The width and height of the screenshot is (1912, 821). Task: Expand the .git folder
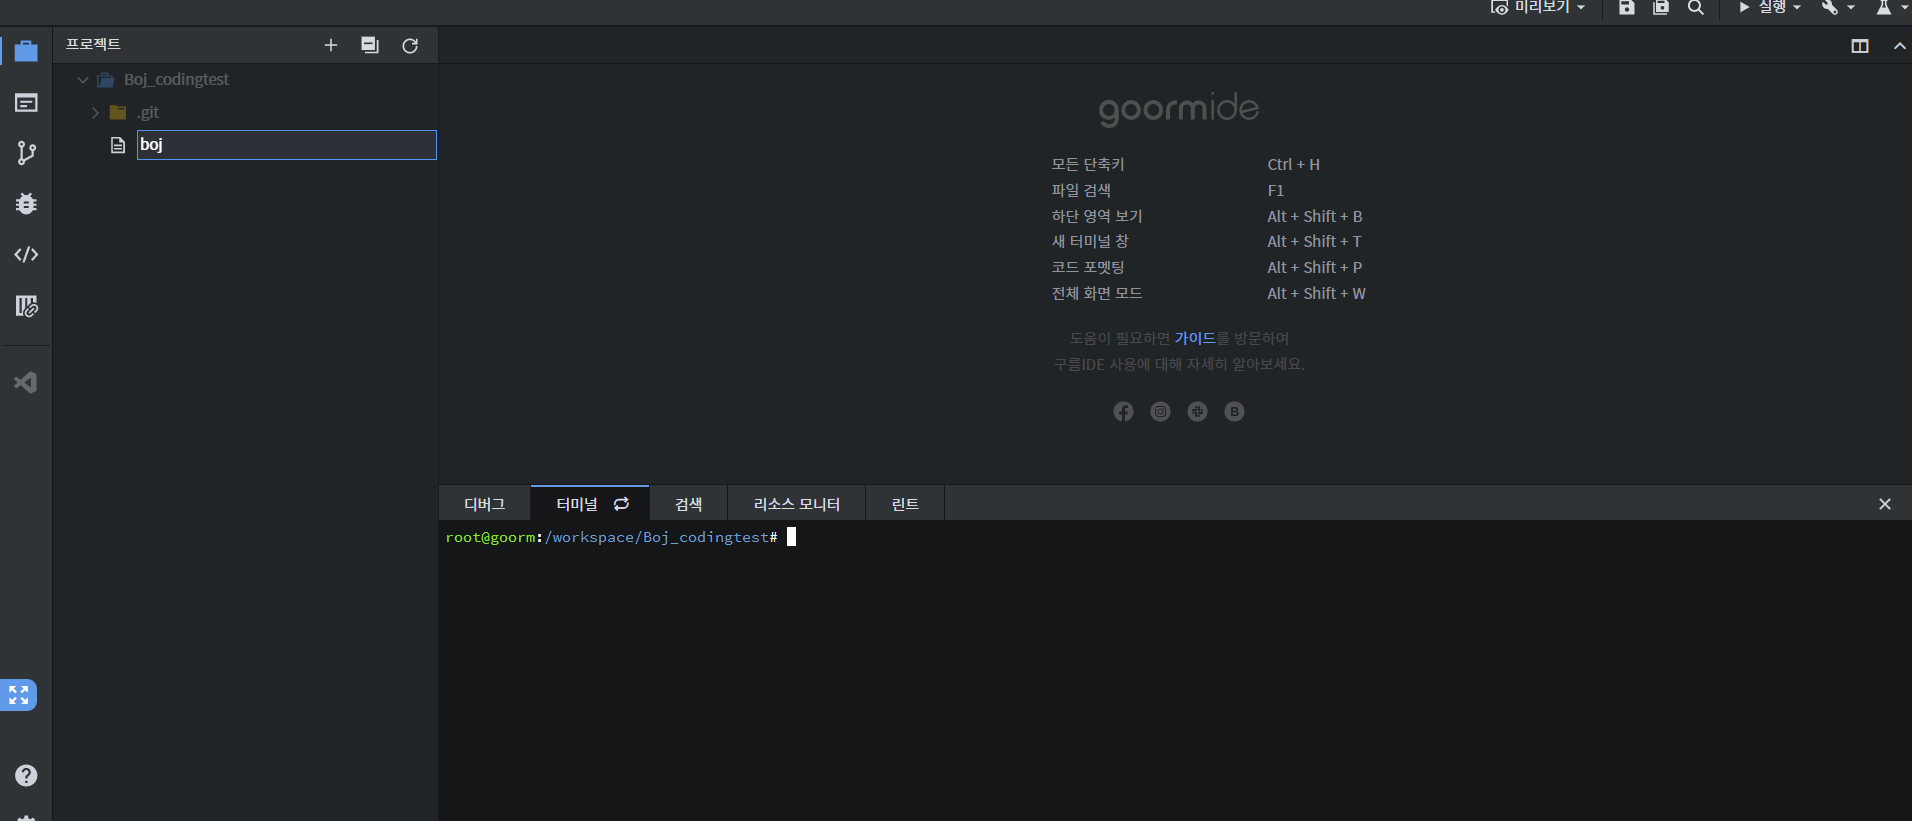95,112
